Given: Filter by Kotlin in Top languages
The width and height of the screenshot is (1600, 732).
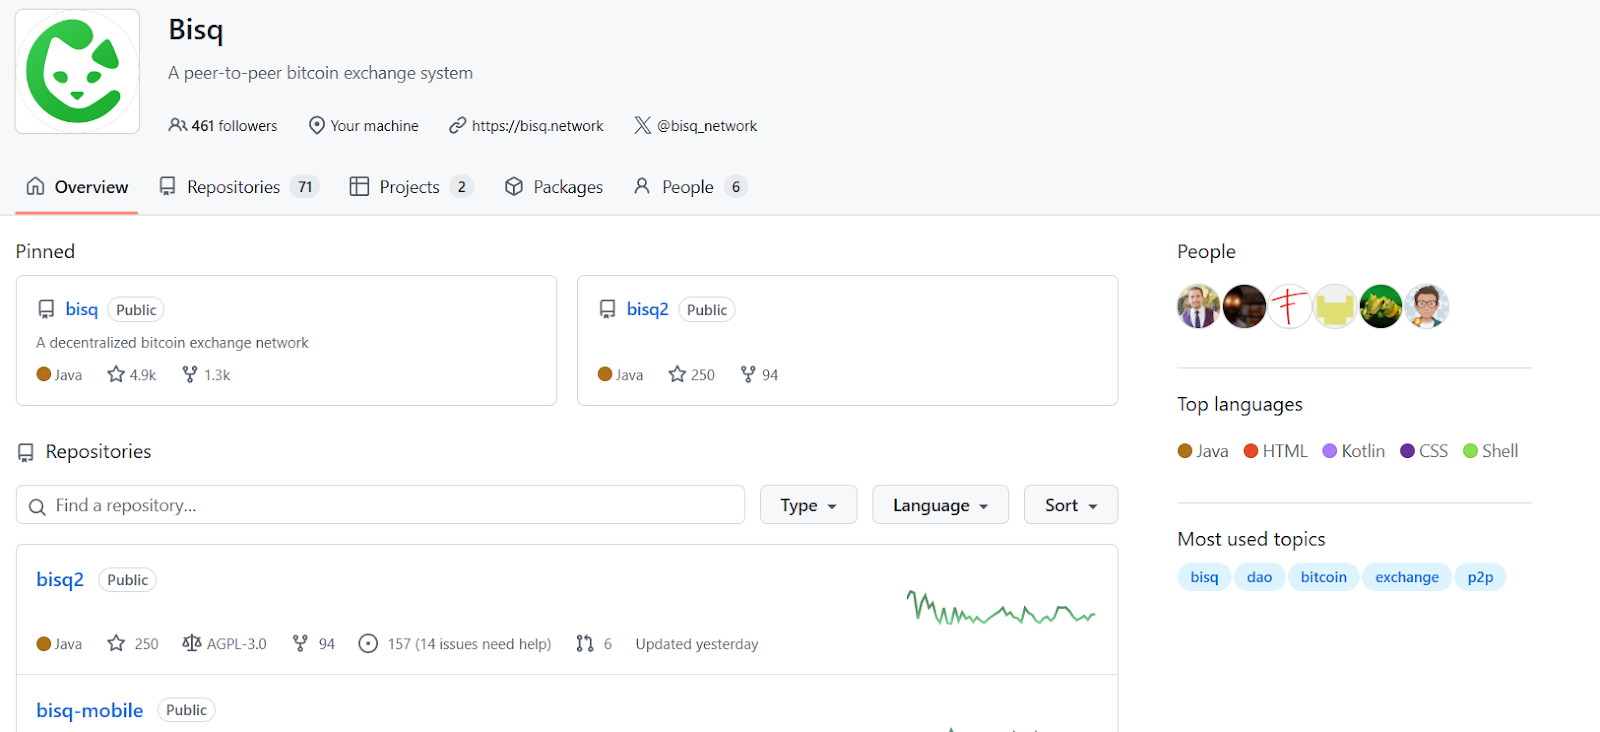Looking at the screenshot, I should coord(1353,451).
